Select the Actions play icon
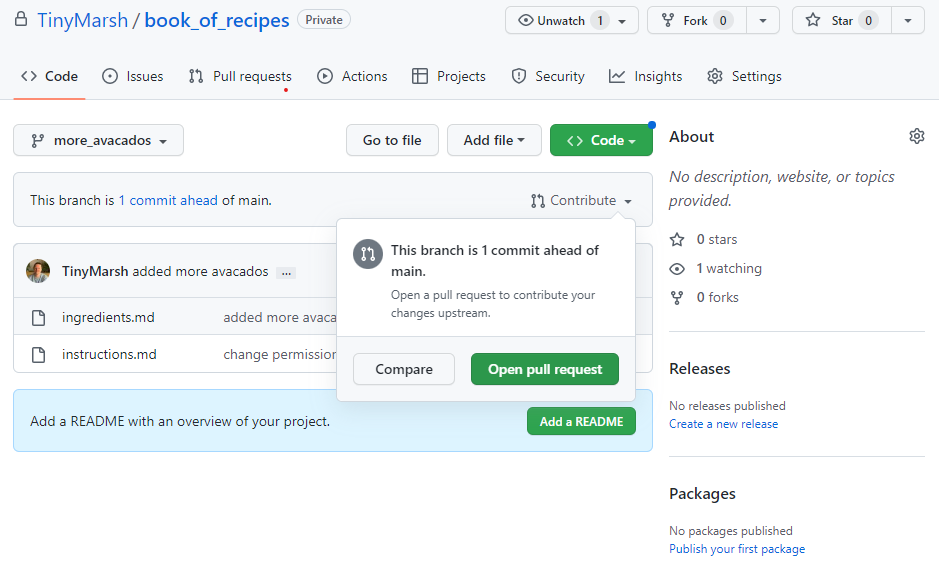The height and width of the screenshot is (577, 939). pyautogui.click(x=324, y=75)
